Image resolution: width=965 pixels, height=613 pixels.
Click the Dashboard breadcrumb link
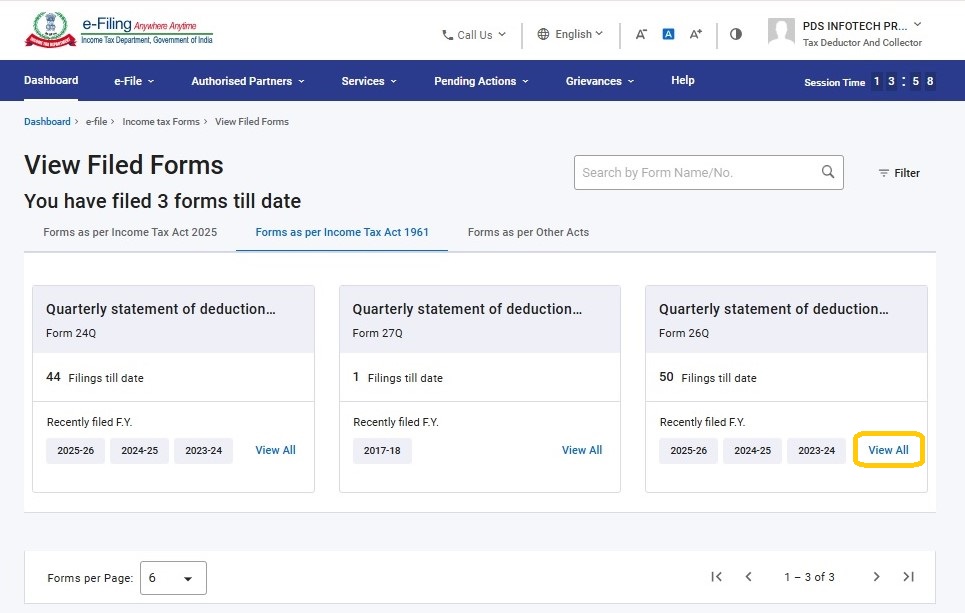[47, 121]
